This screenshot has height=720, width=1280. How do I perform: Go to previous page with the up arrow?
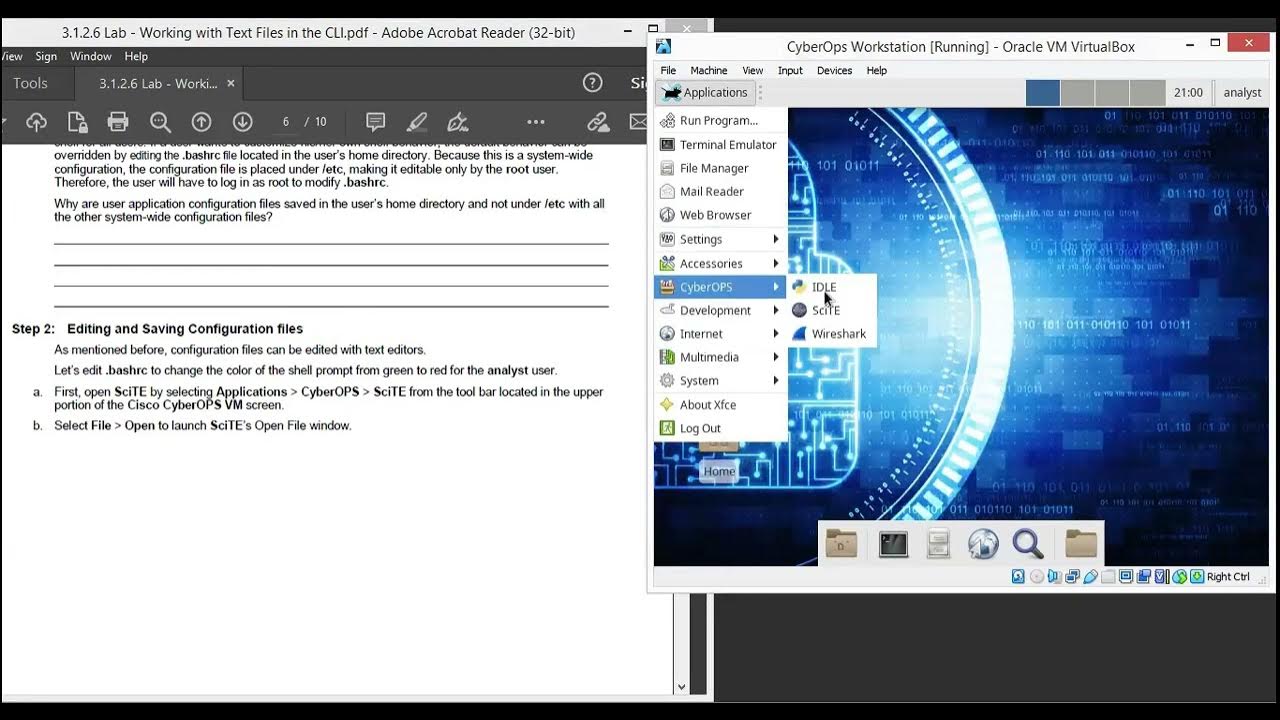tap(201, 122)
